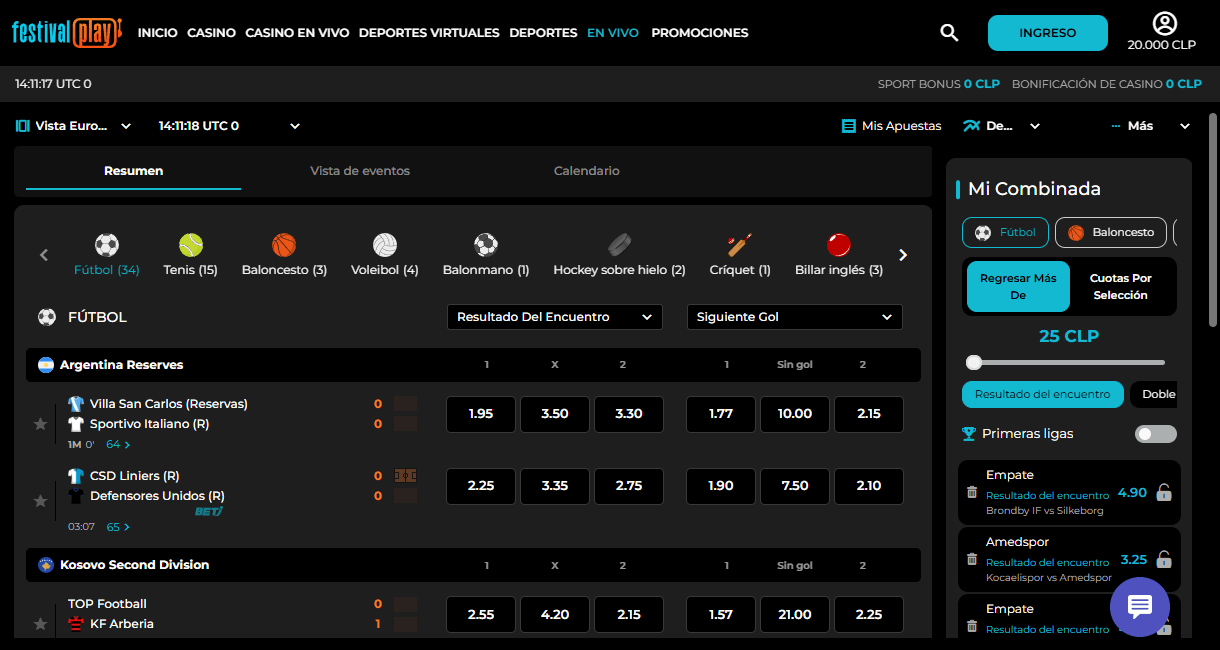Screen dimensions: 1220x650
Task: Favorite the Villa San Carlos match star
Action: [x=40, y=424]
